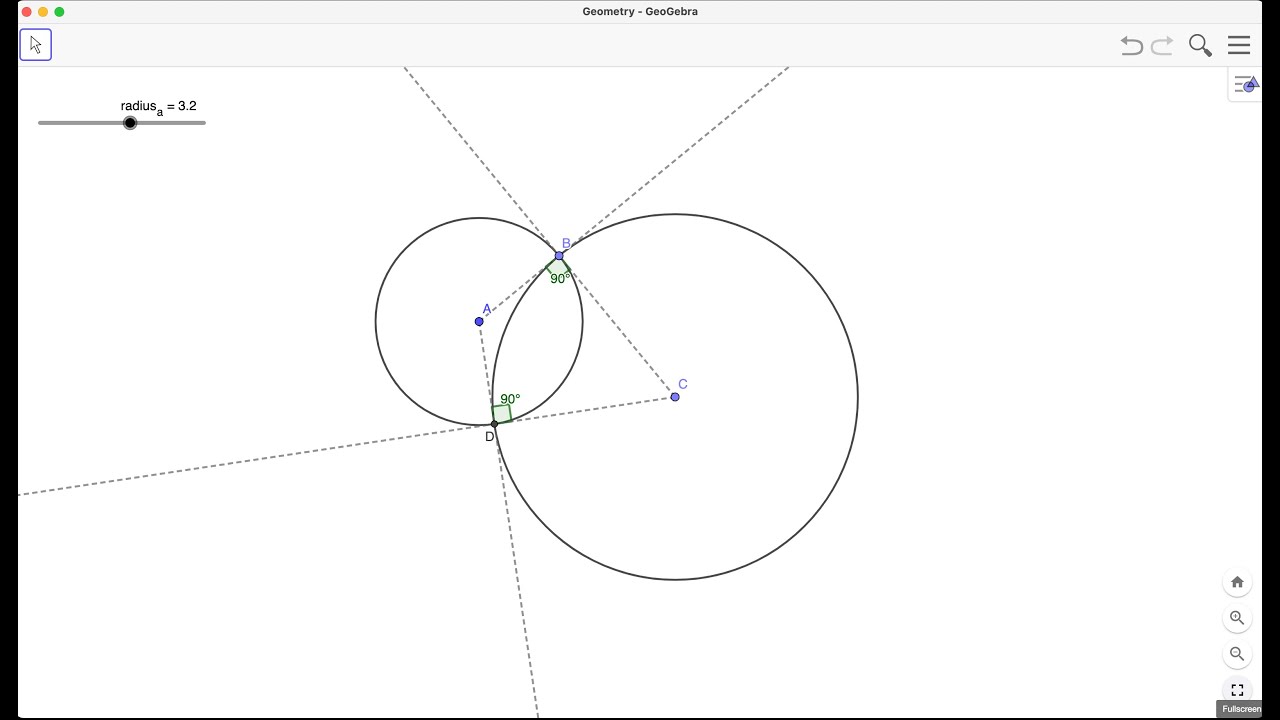
Task: Click the Undo arrow
Action: click(1131, 45)
